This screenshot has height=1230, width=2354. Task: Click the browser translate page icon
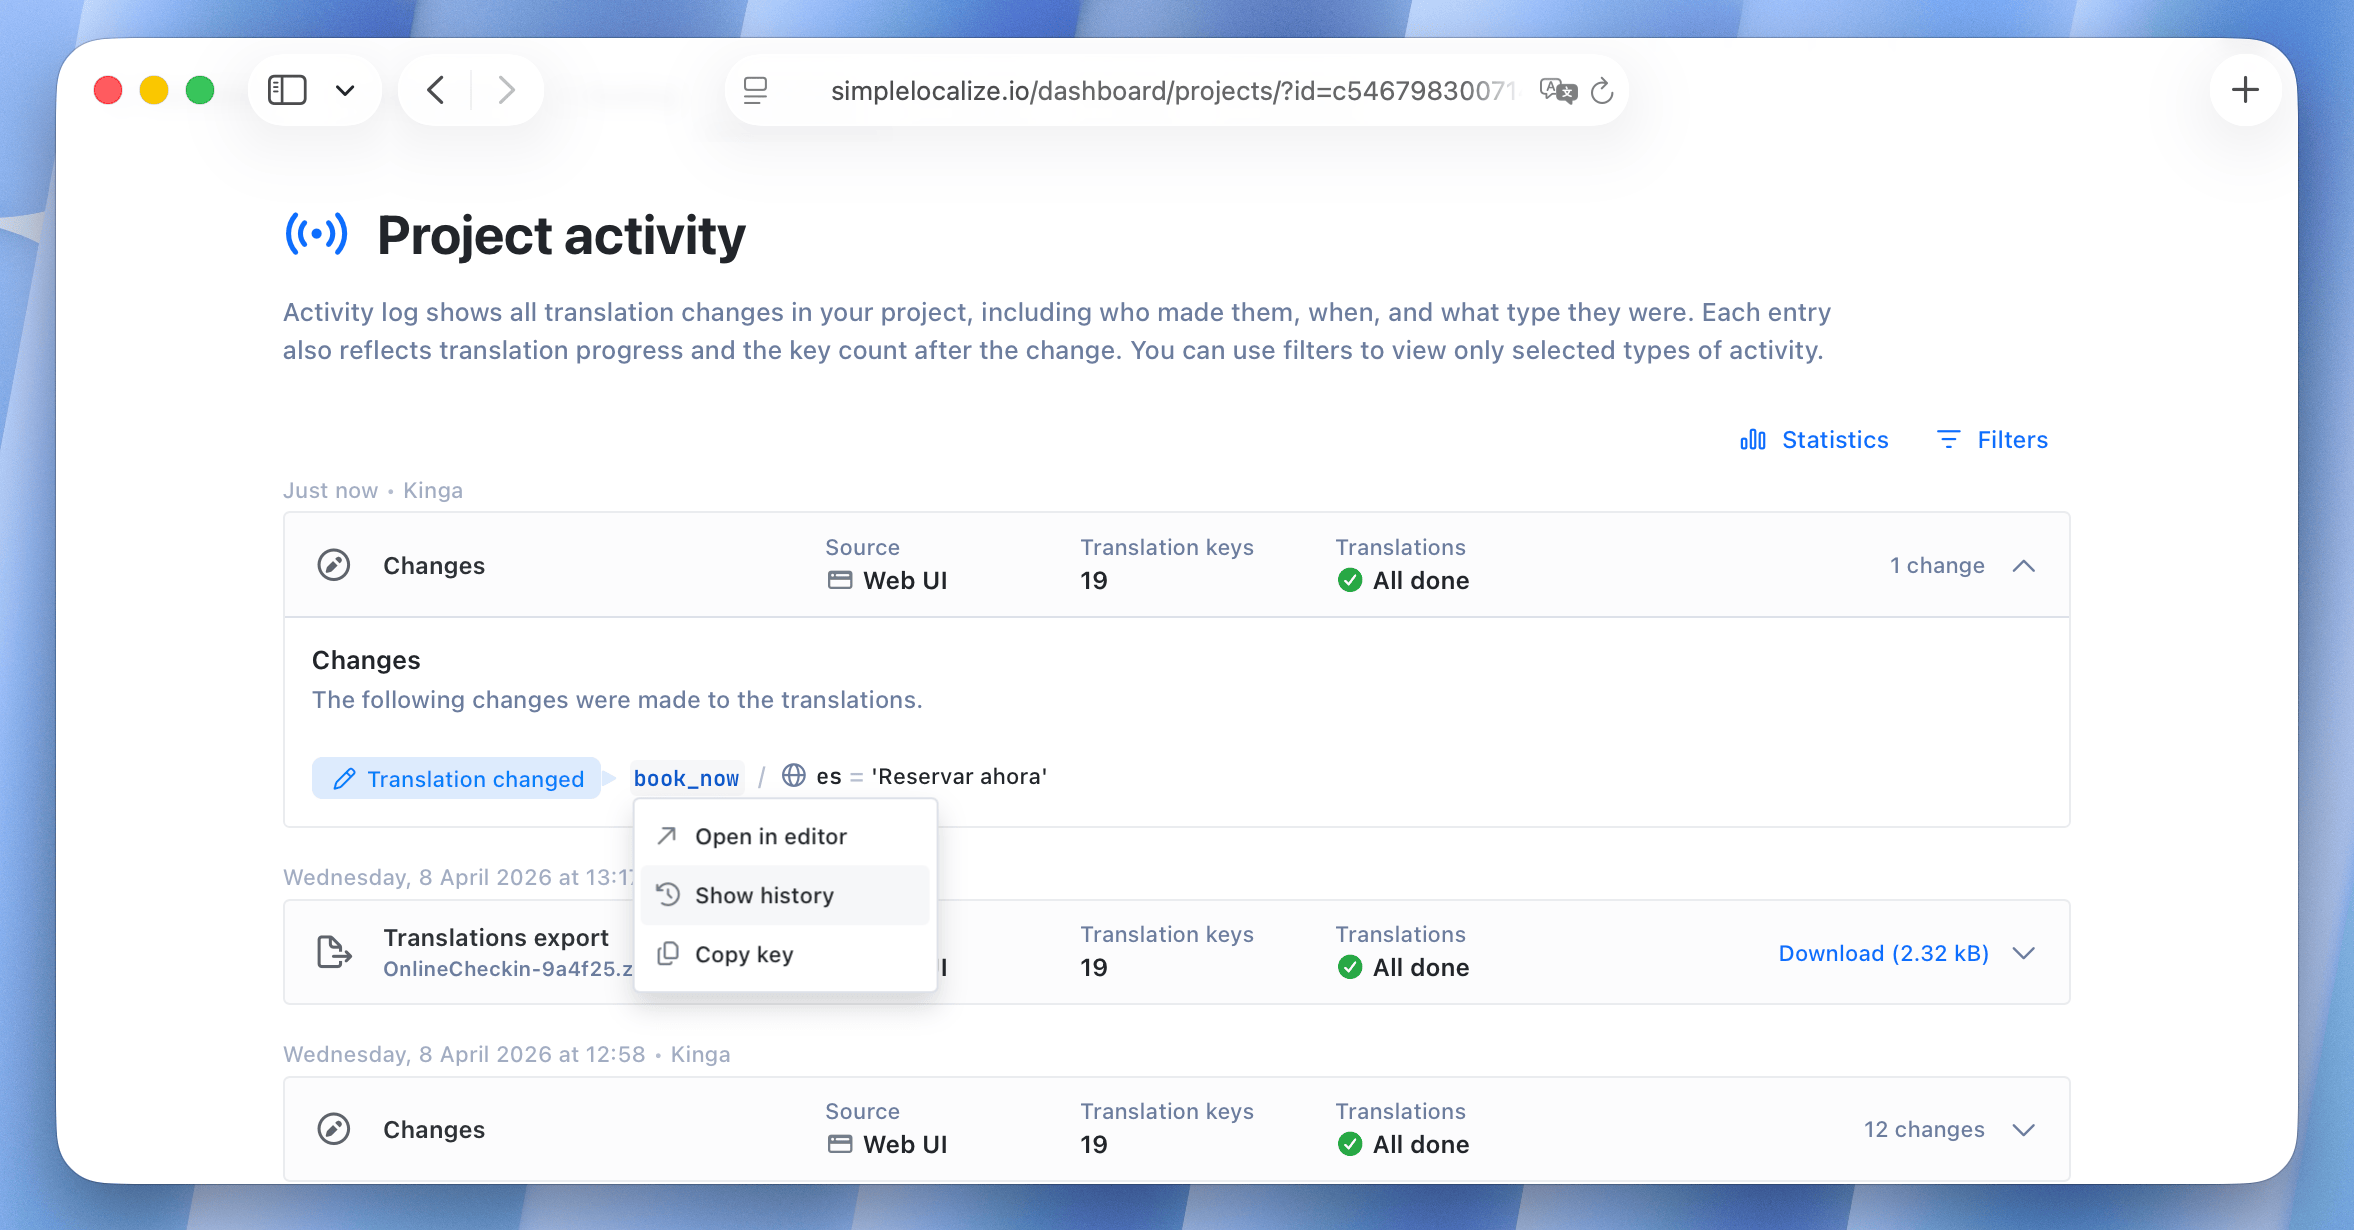tap(1557, 91)
